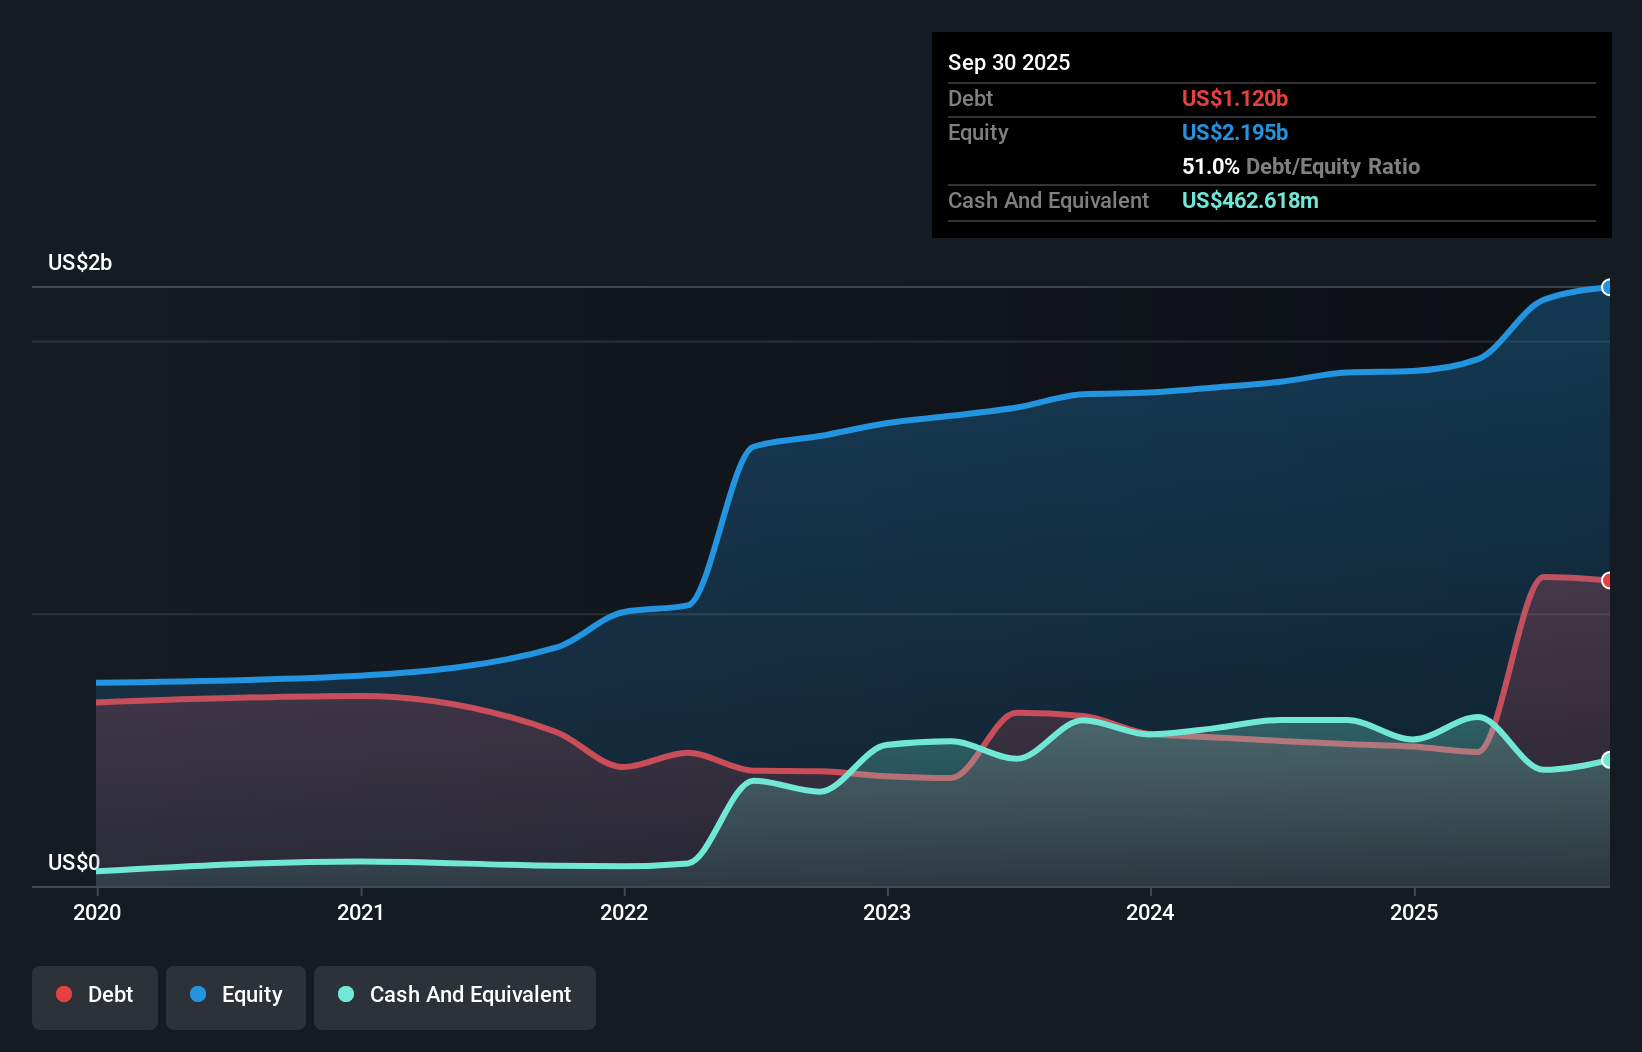Click the Cash And Equivalent value US$462.618m
The image size is (1642, 1052).
(x=1250, y=200)
